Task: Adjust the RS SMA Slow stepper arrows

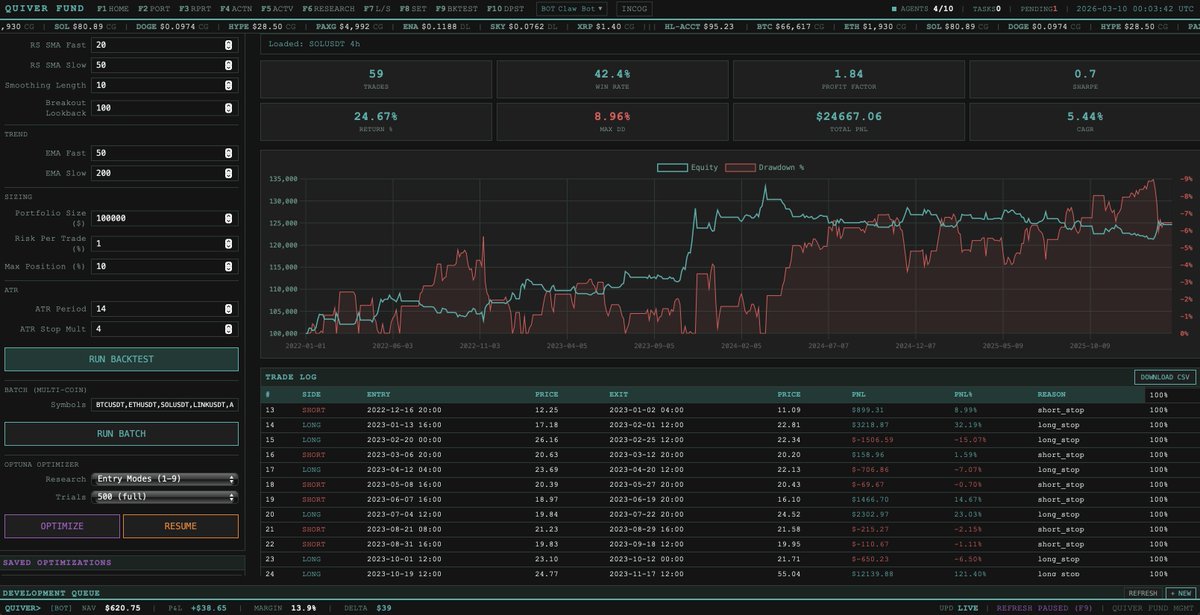Action: point(229,65)
